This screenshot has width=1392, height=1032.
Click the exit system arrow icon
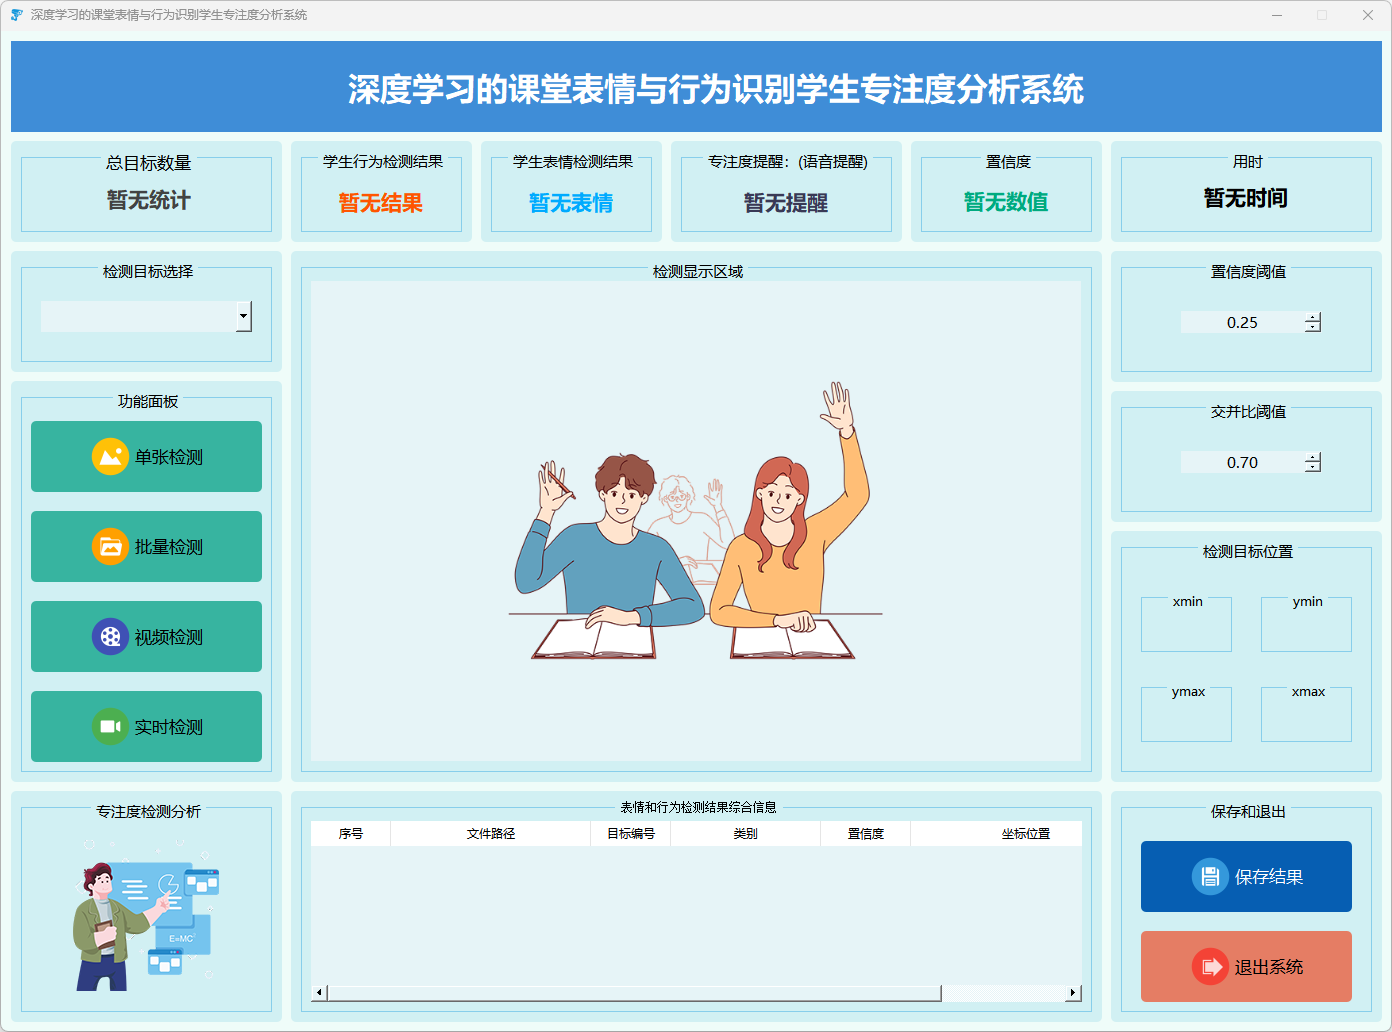(x=1210, y=967)
